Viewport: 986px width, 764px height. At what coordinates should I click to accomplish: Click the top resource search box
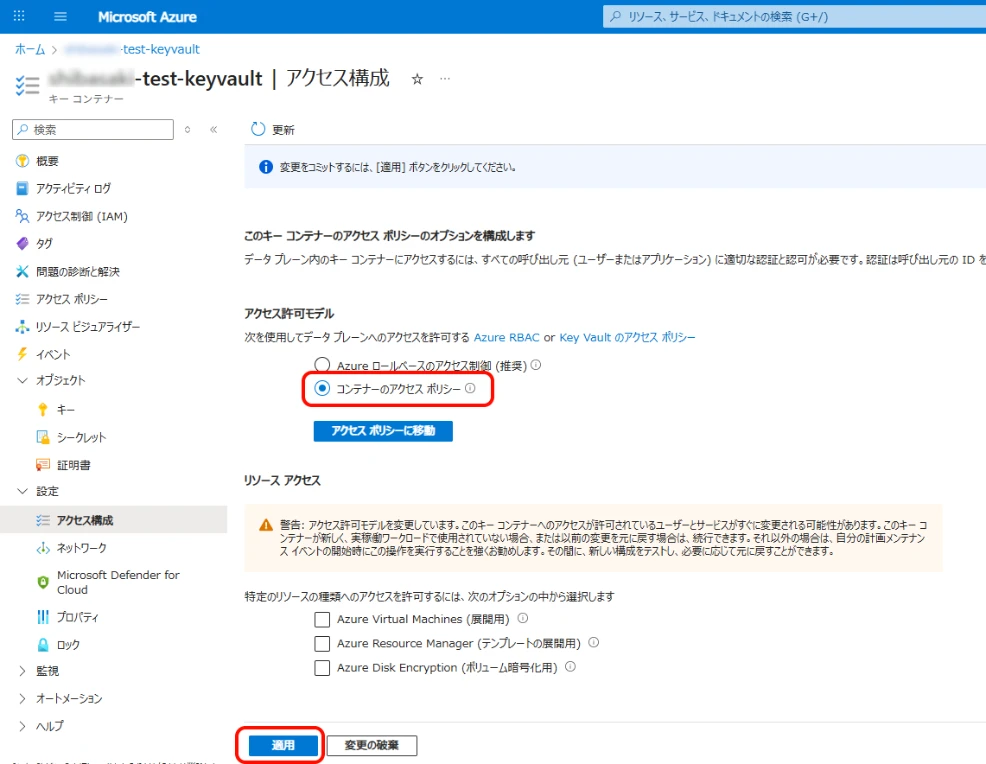pyautogui.click(x=790, y=17)
